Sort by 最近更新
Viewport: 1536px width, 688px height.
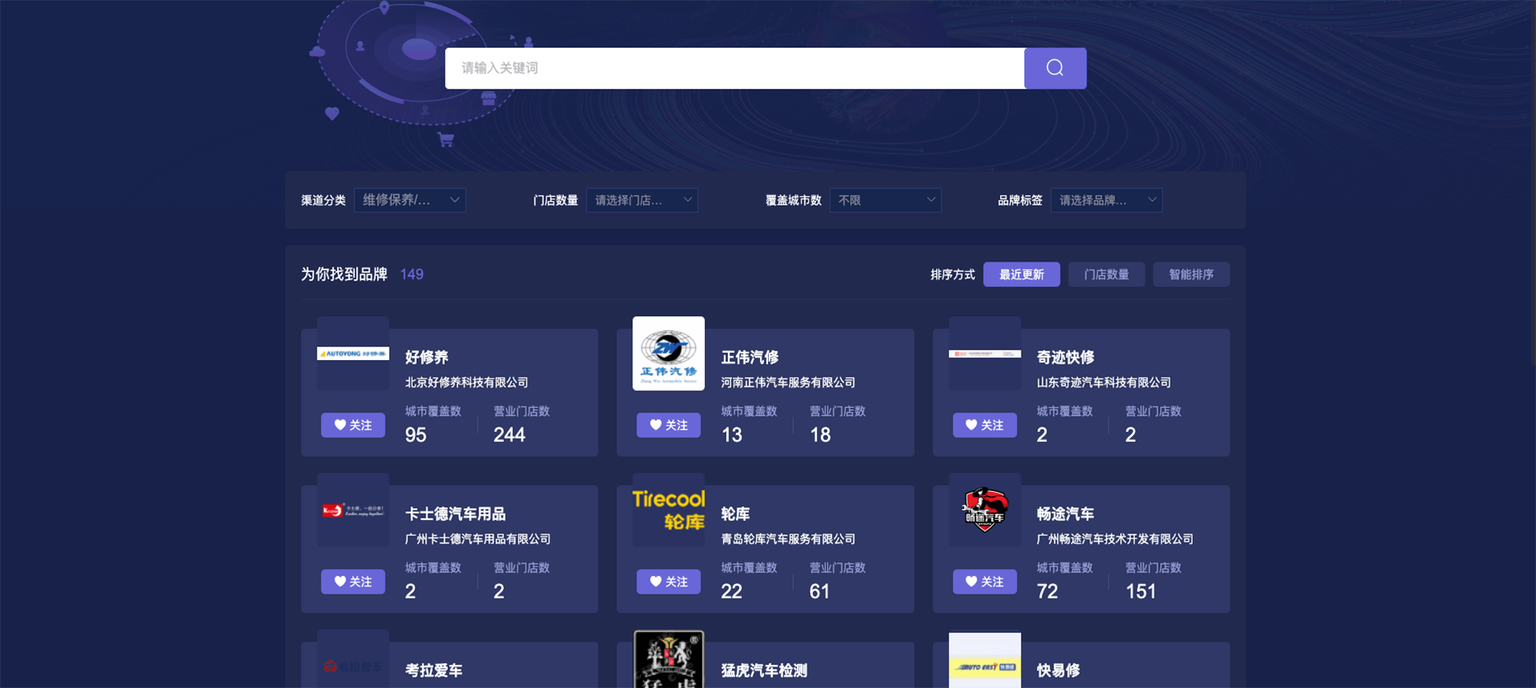coord(1022,274)
